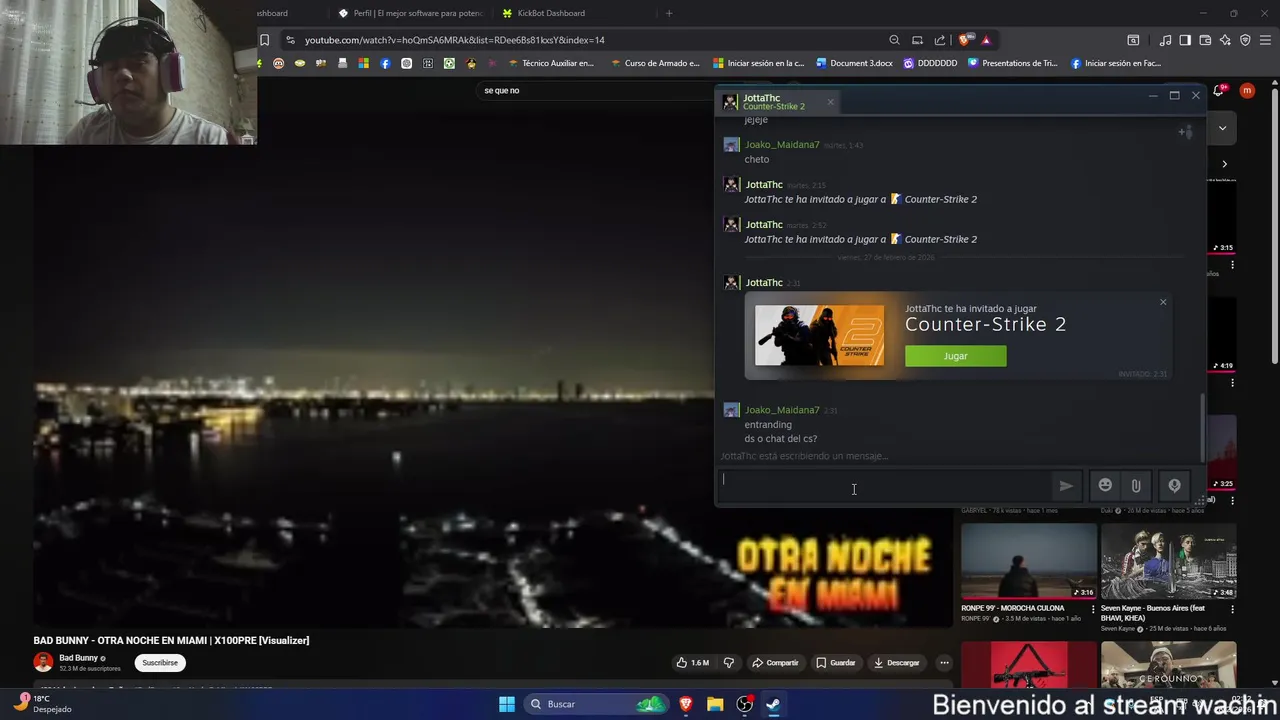The height and width of the screenshot is (720, 1280).
Task: Send the chat message with the arrow button
Action: (x=1066, y=486)
